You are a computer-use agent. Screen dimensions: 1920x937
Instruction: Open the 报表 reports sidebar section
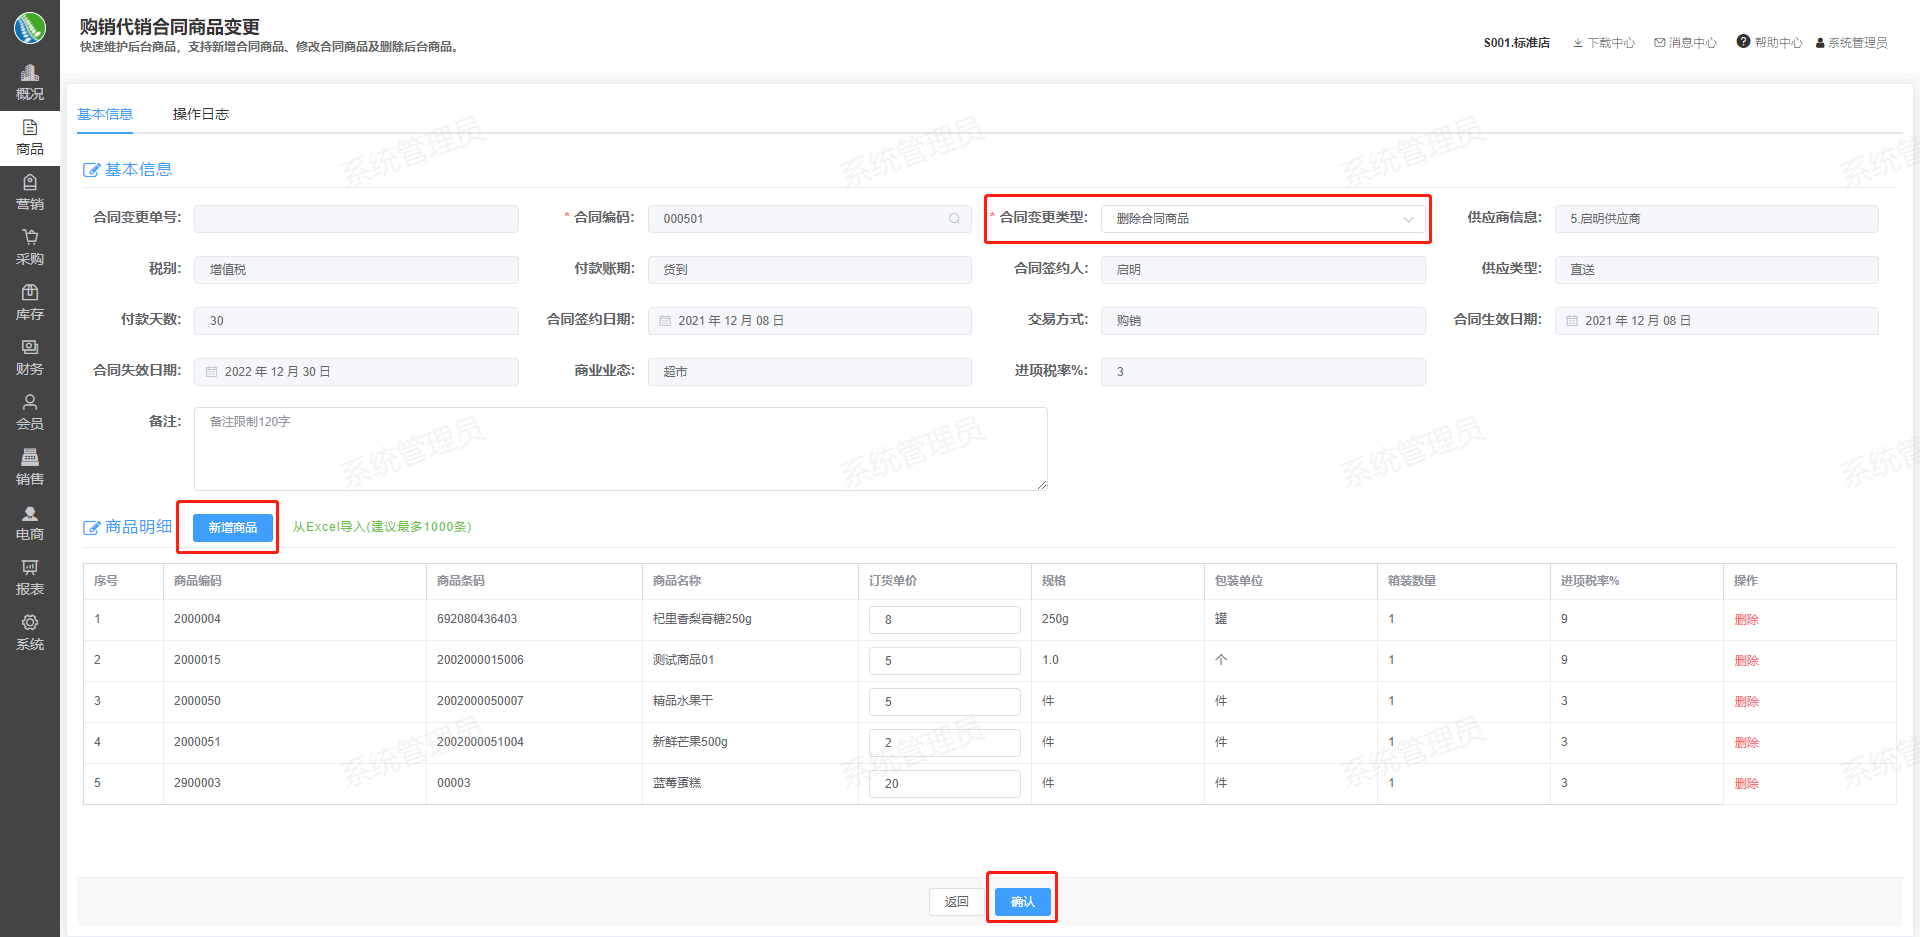(30, 578)
